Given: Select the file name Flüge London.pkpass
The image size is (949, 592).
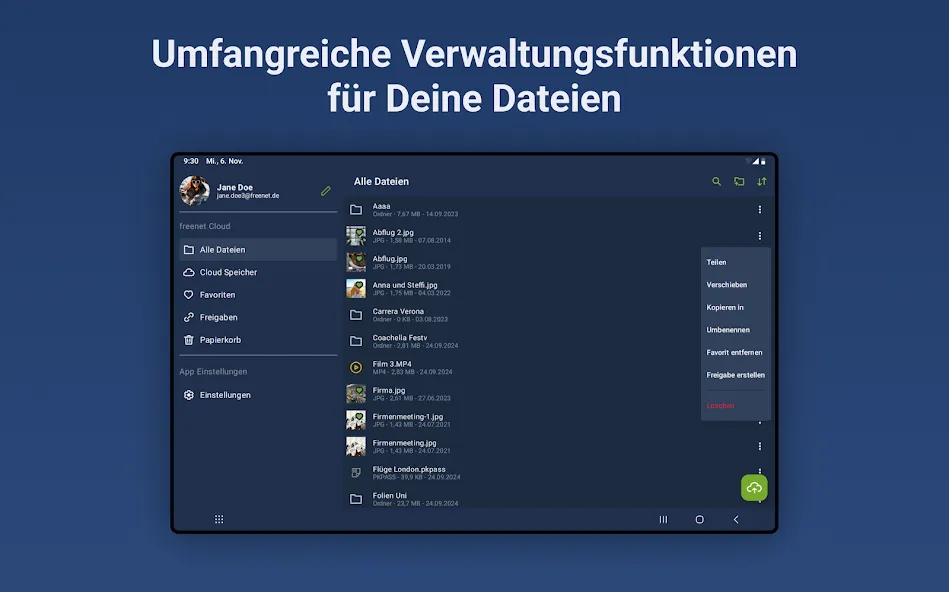Looking at the screenshot, I should [x=409, y=469].
